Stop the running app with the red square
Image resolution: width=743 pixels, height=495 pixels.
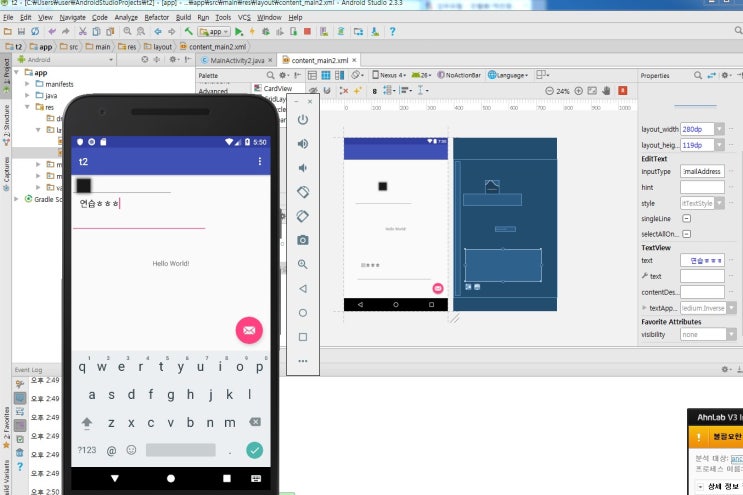click(307, 32)
